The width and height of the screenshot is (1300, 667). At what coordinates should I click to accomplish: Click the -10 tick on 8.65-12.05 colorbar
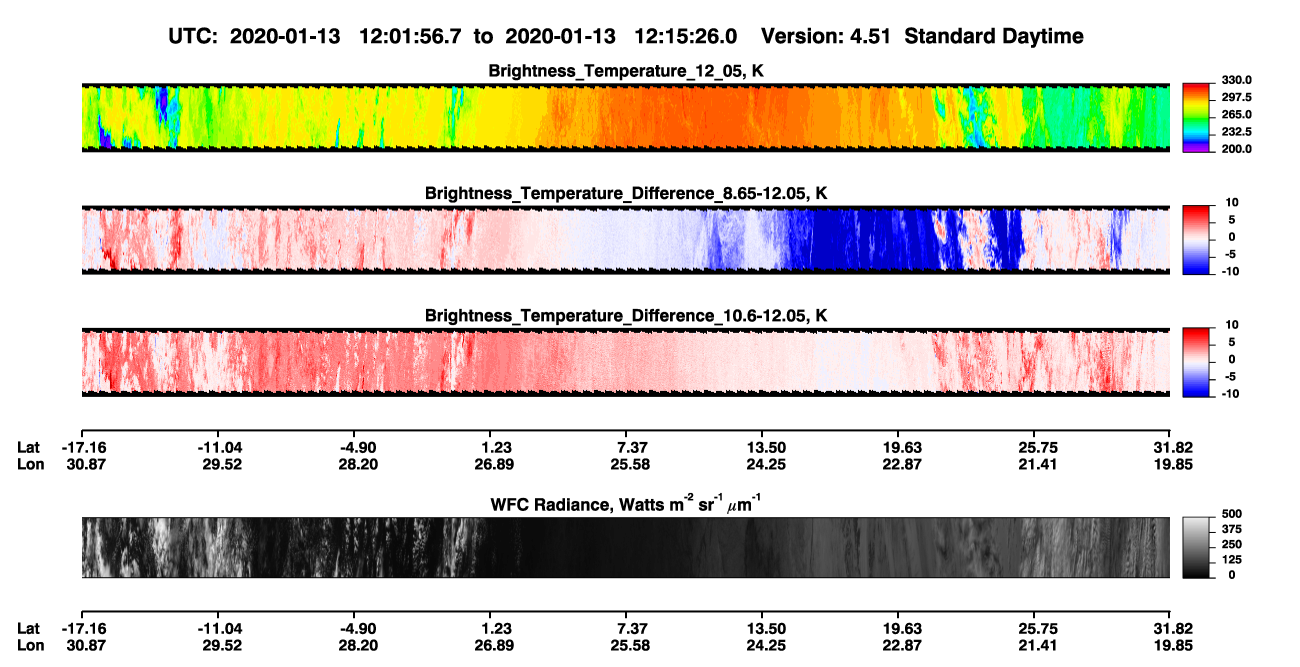1229,271
